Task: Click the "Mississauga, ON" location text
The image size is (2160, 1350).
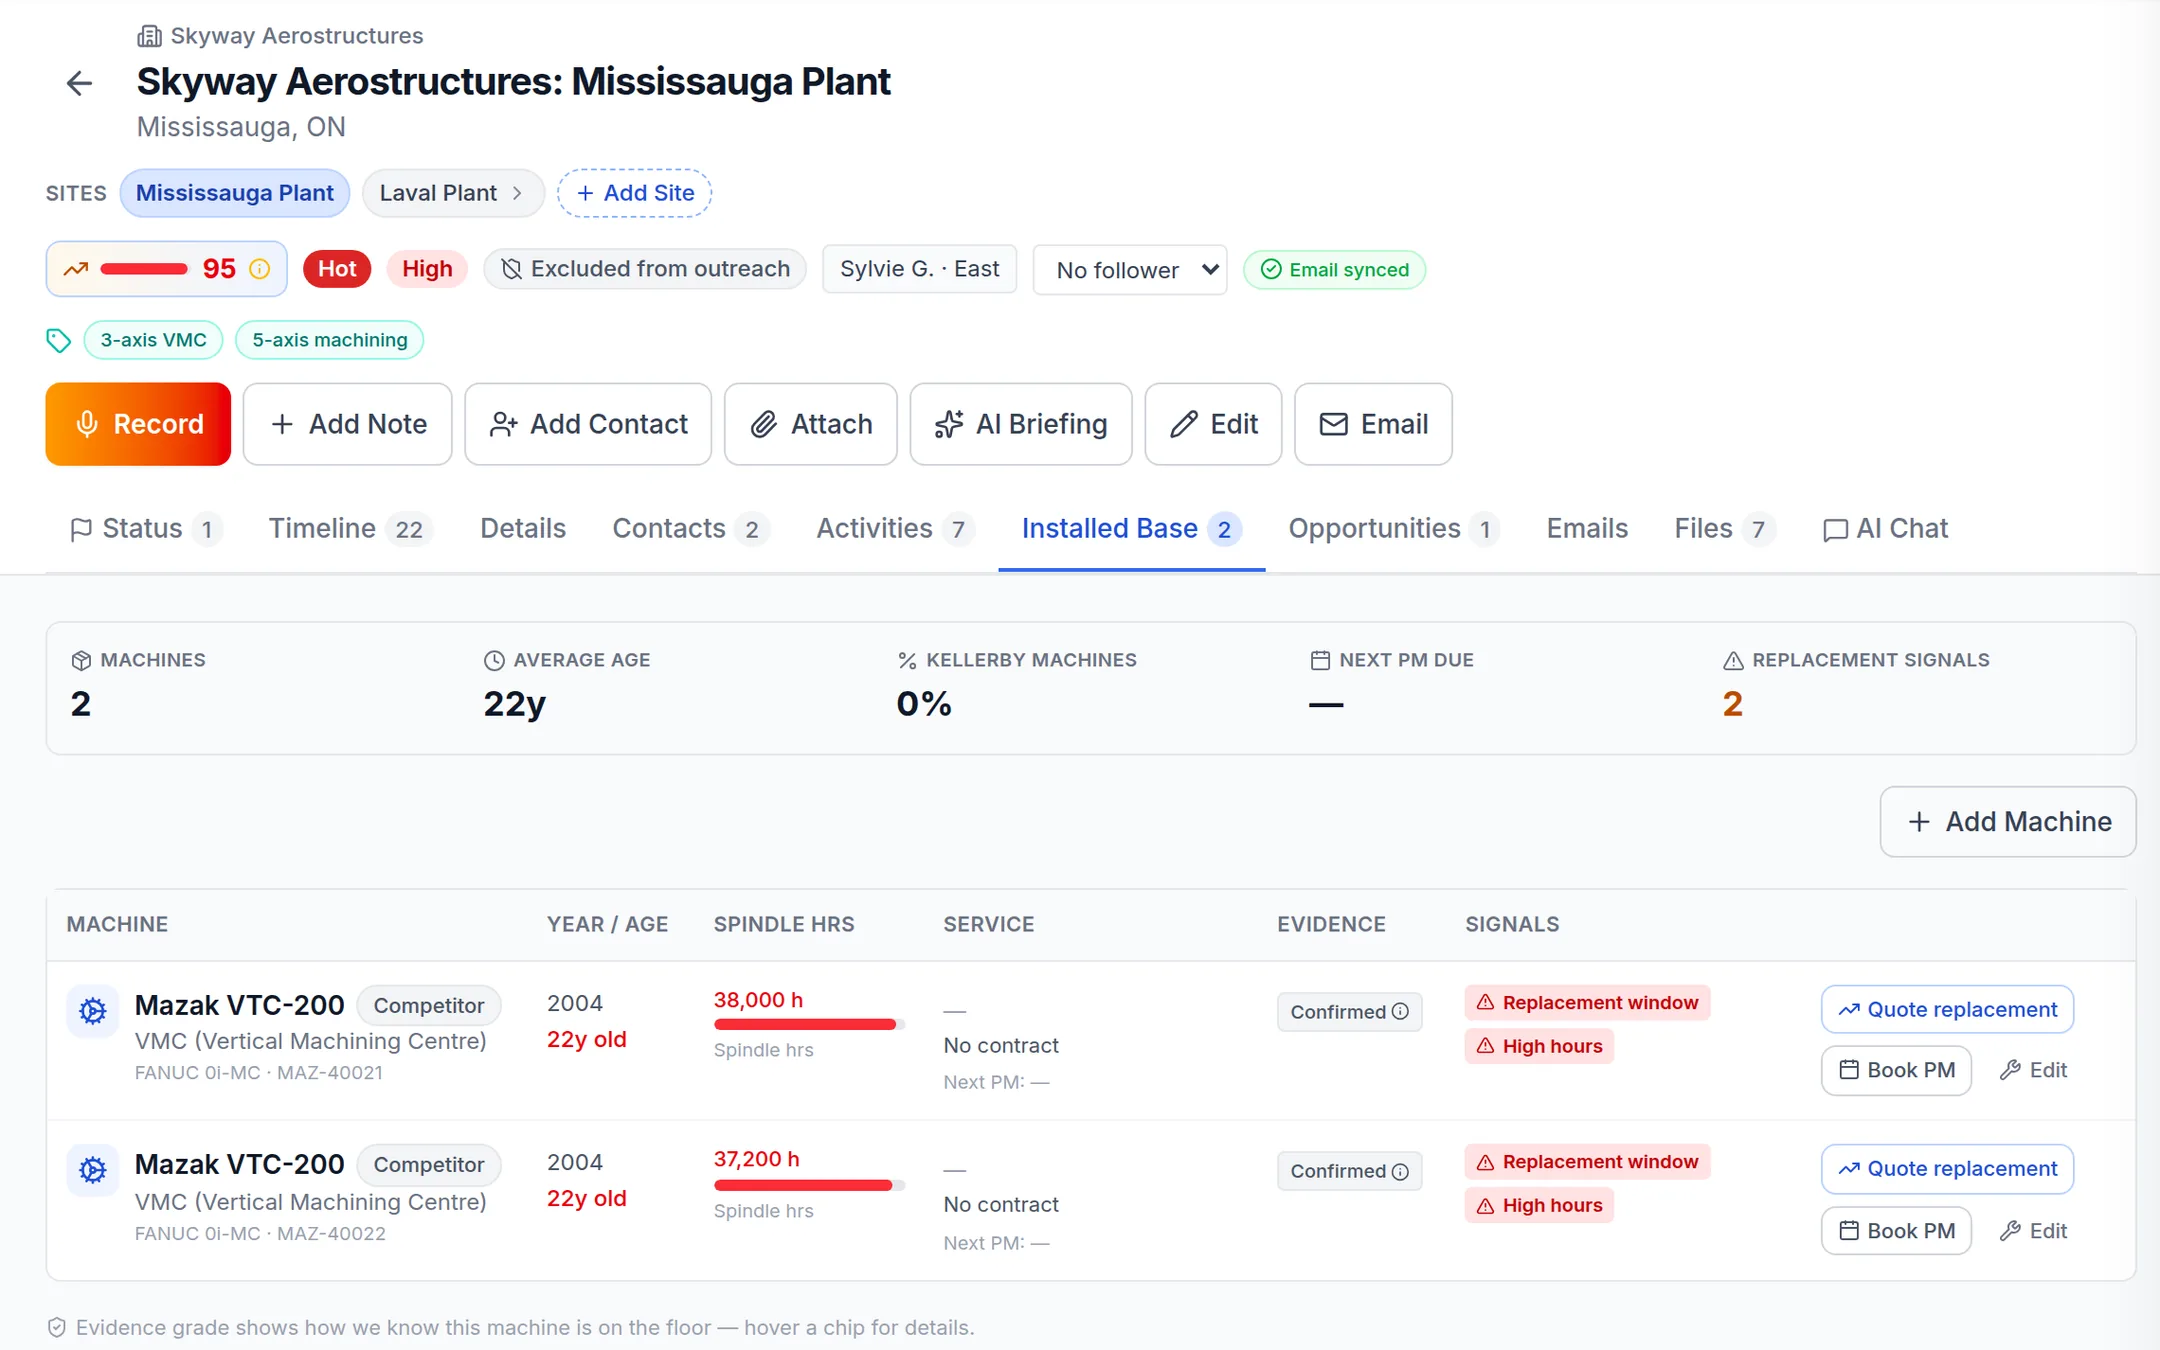Action: pos(241,128)
